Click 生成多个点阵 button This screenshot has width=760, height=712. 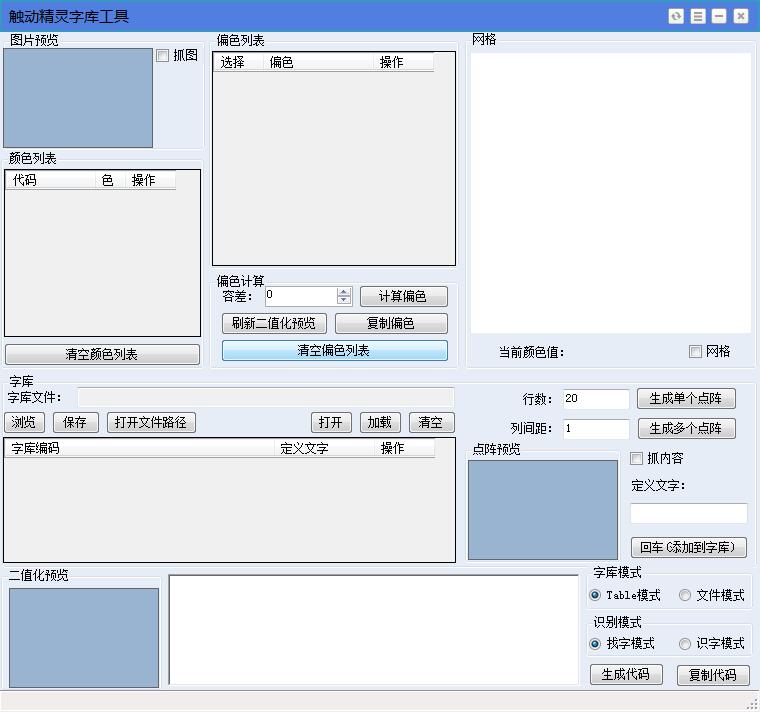click(x=686, y=428)
